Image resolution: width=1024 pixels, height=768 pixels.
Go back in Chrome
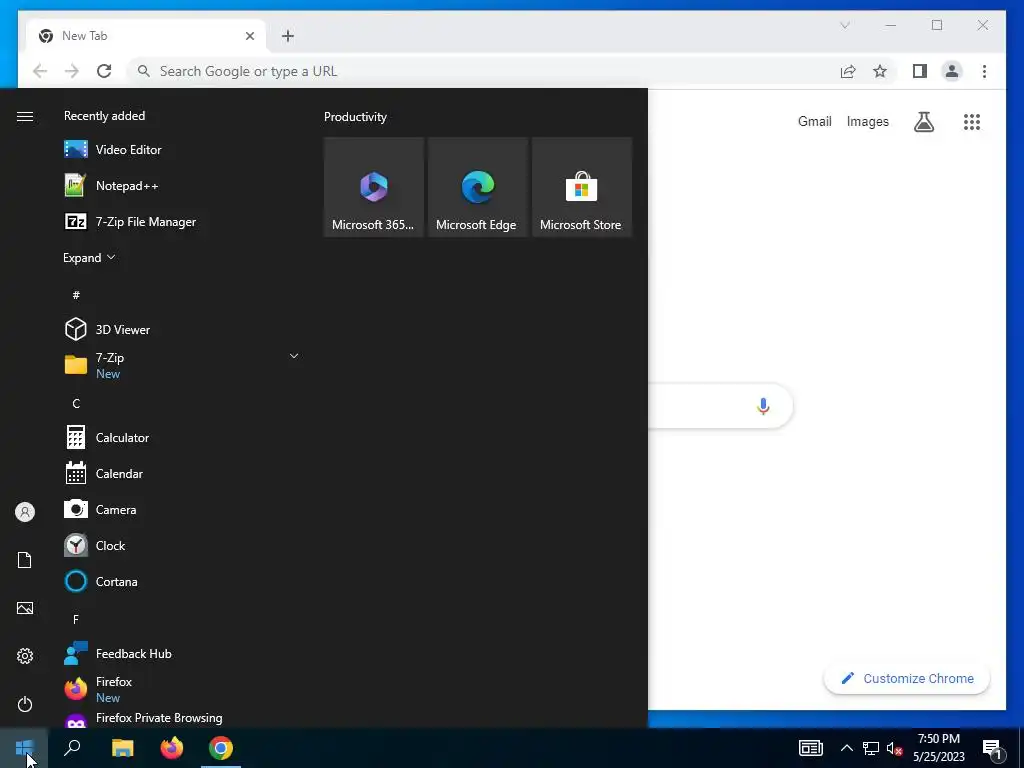40,71
